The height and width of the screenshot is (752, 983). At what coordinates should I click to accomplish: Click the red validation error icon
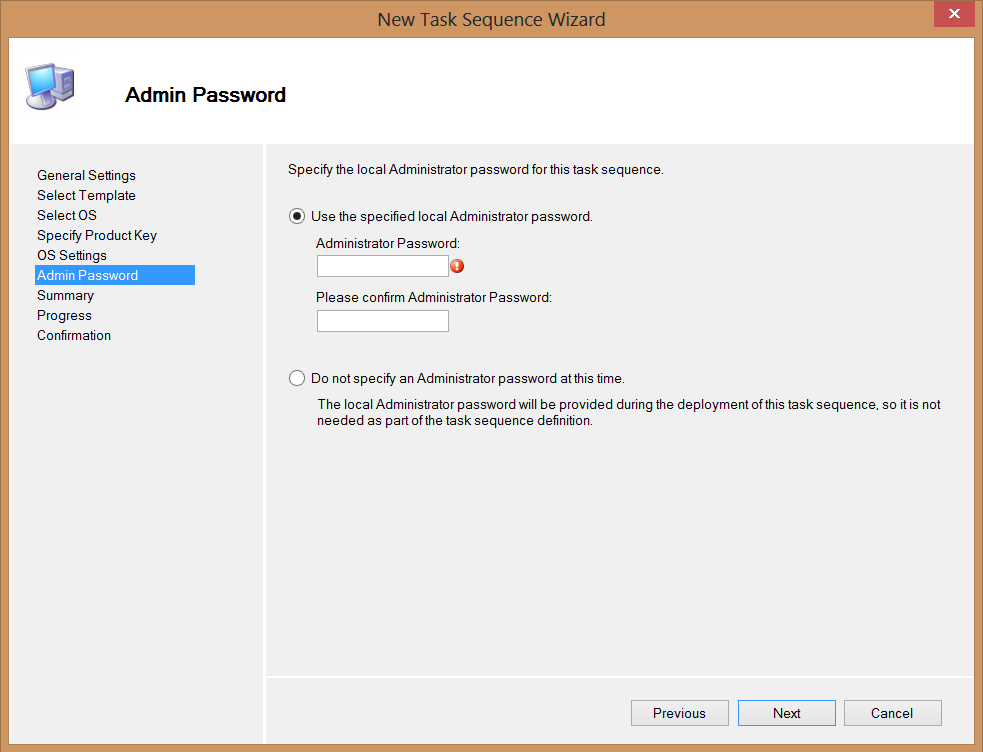click(x=458, y=266)
